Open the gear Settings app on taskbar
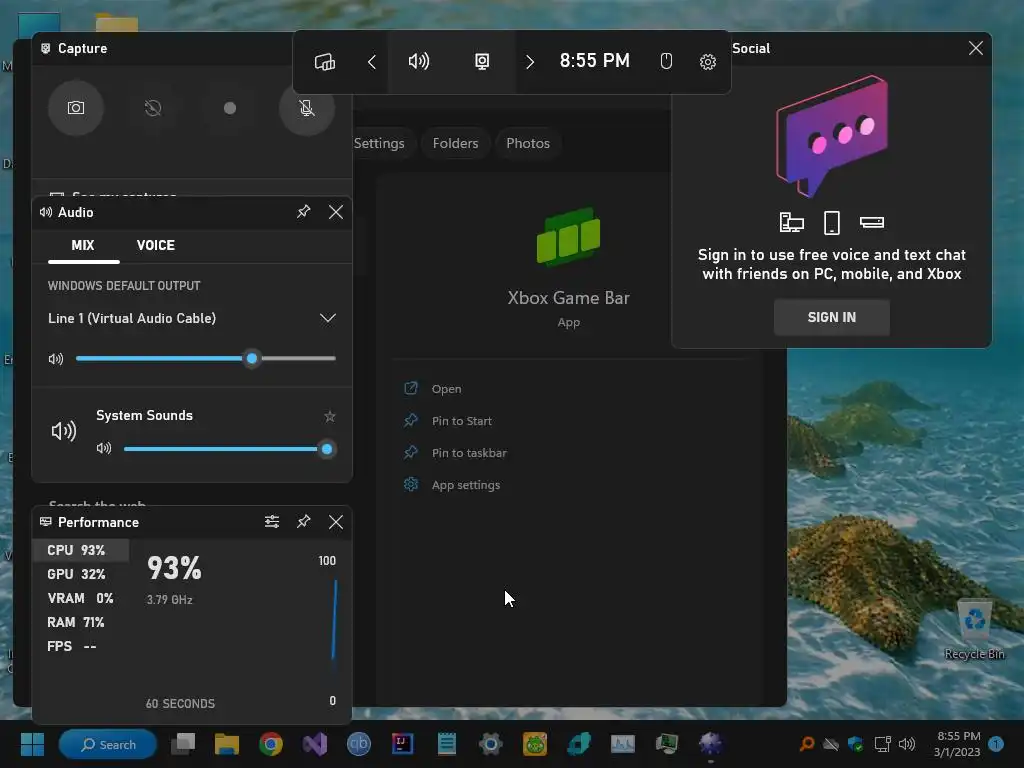Viewport: 1024px width, 768px height. pos(490,744)
